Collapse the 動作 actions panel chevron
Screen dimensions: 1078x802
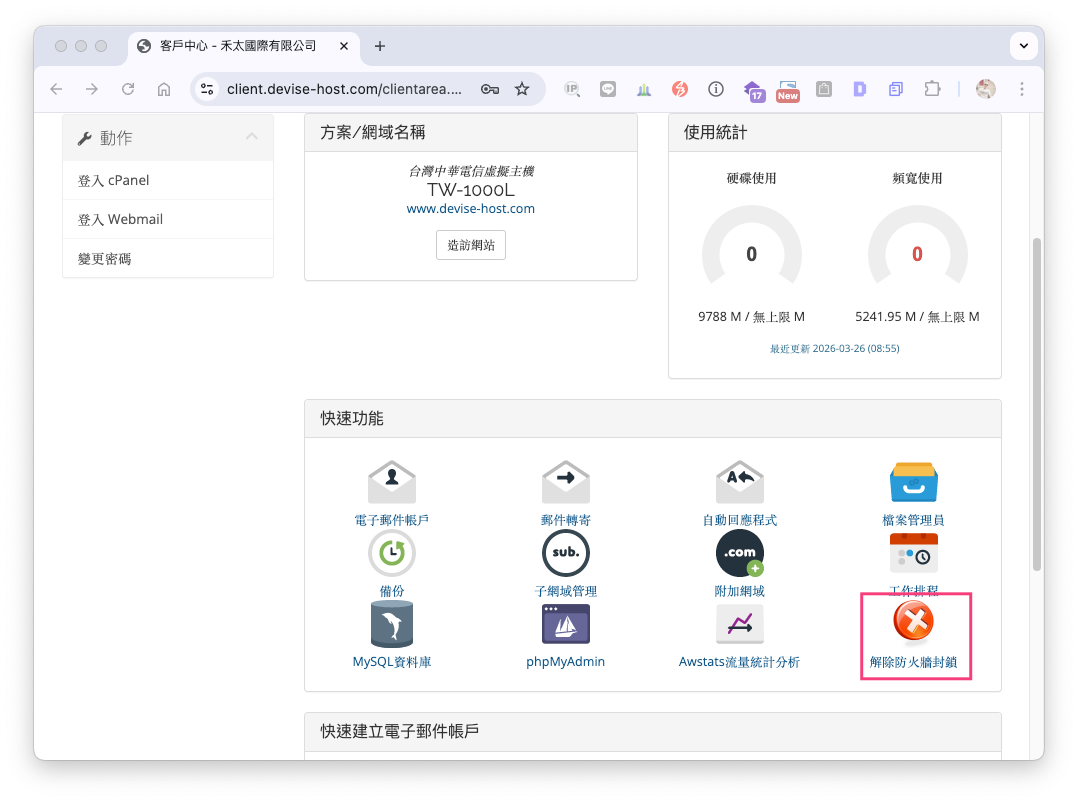click(252, 137)
